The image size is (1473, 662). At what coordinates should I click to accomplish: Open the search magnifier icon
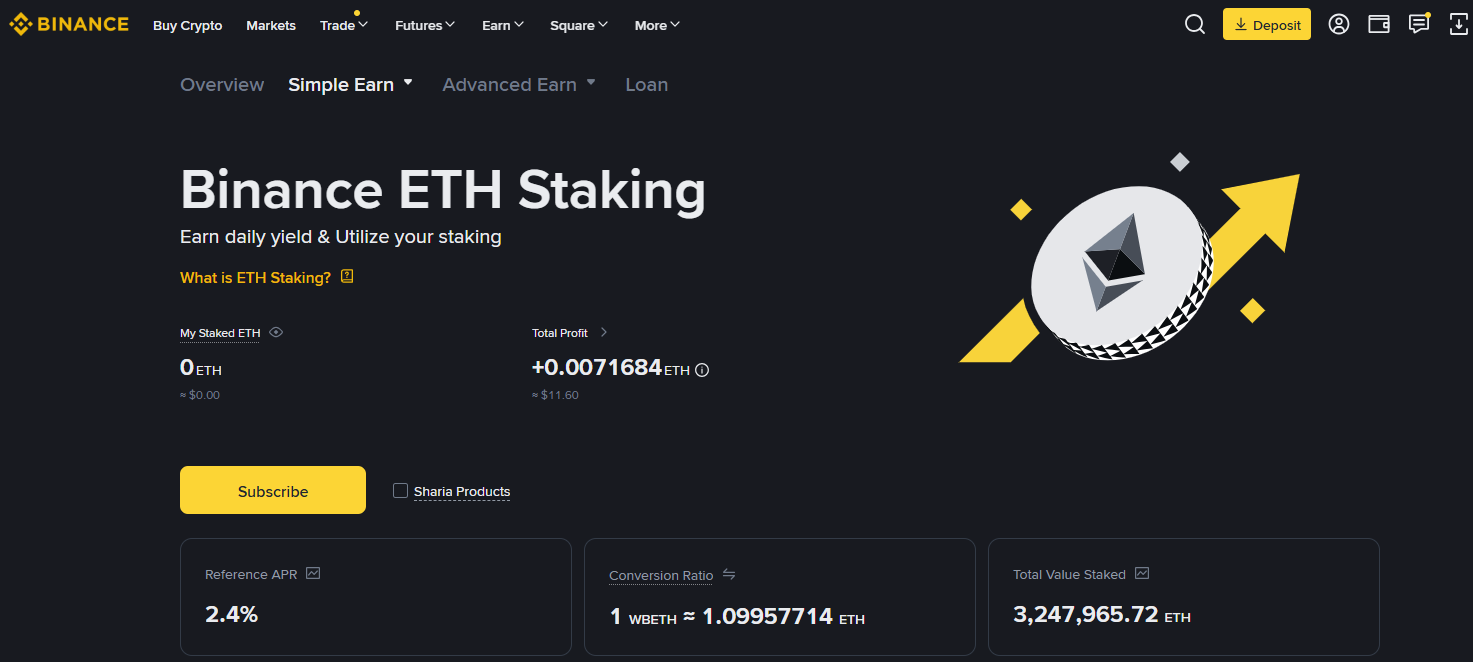pos(1195,25)
